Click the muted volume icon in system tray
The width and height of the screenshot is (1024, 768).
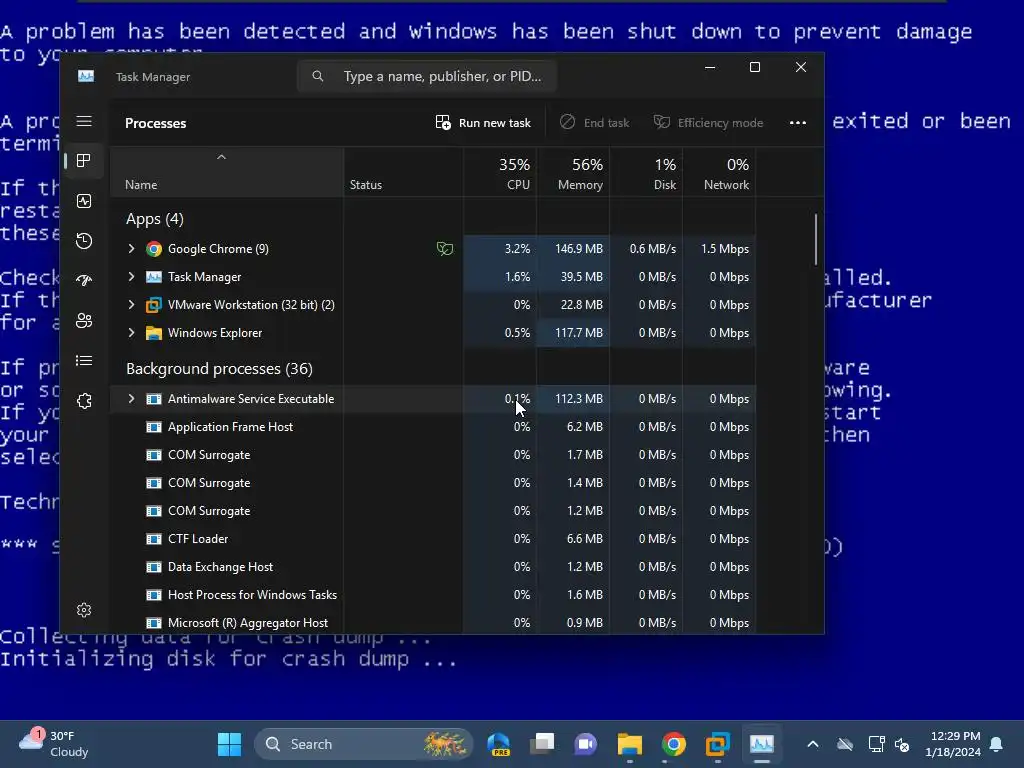[x=903, y=744]
